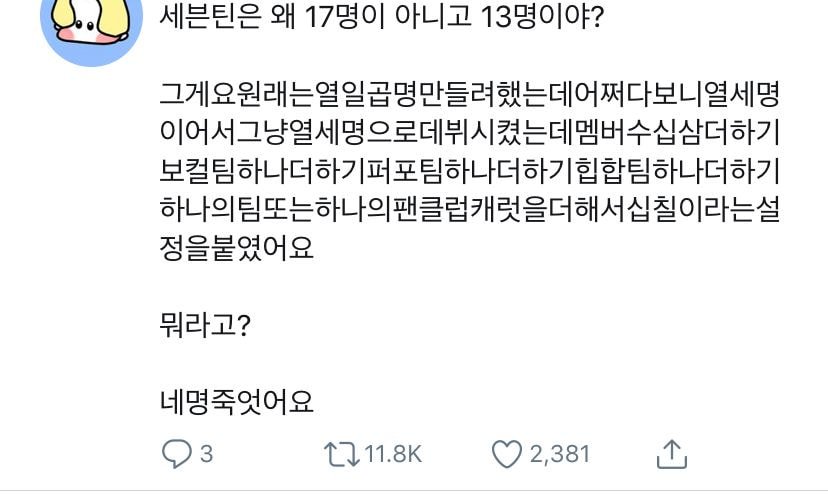Click the line starting with "하나의팀또는"
This screenshot has width=828, height=495.
[469, 208]
